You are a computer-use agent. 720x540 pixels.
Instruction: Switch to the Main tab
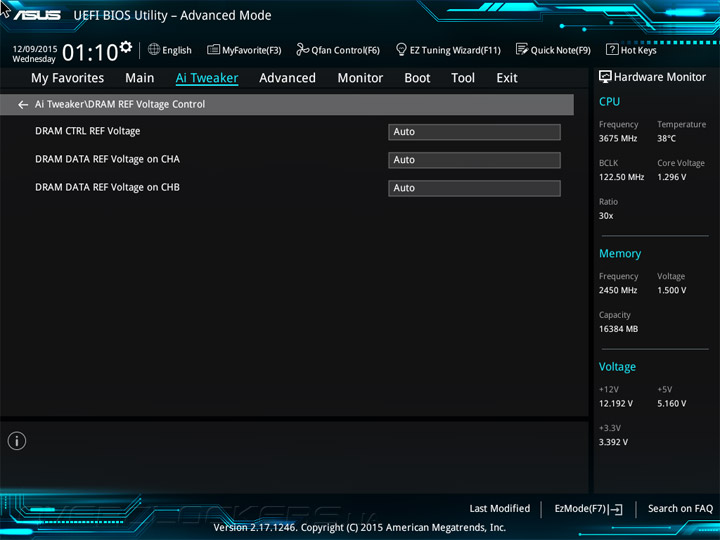pos(140,78)
